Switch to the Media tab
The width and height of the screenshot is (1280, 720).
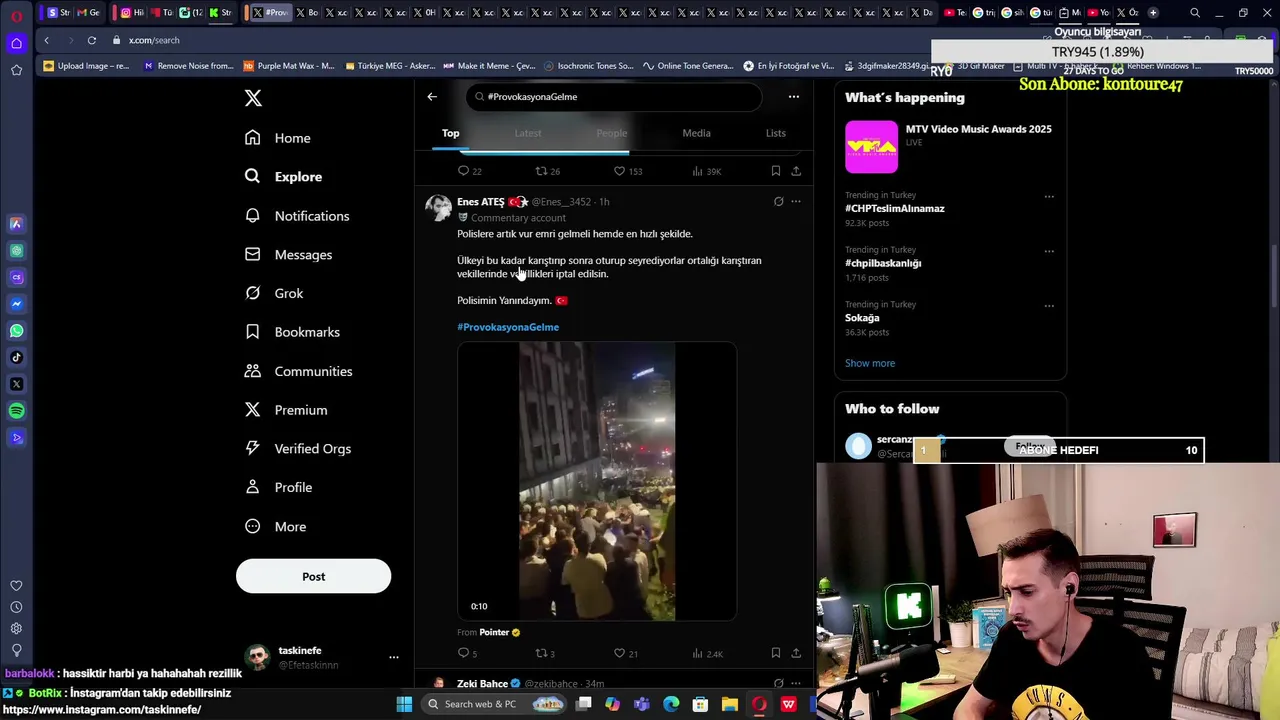696,133
